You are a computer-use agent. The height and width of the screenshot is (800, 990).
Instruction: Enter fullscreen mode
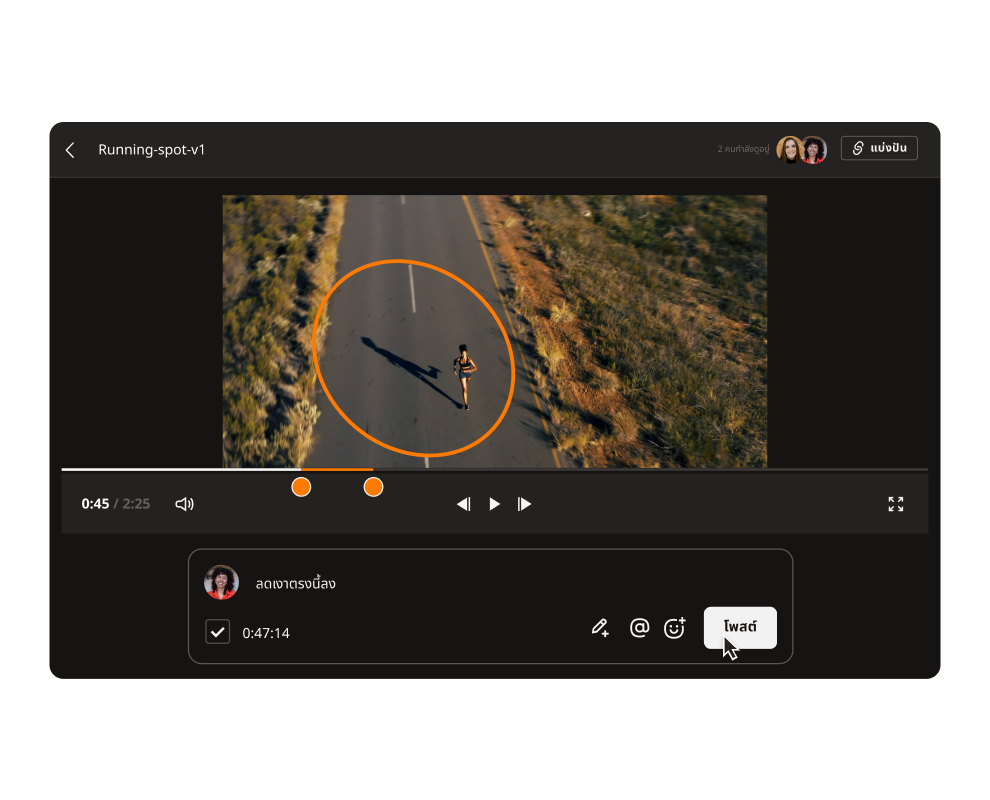point(895,503)
